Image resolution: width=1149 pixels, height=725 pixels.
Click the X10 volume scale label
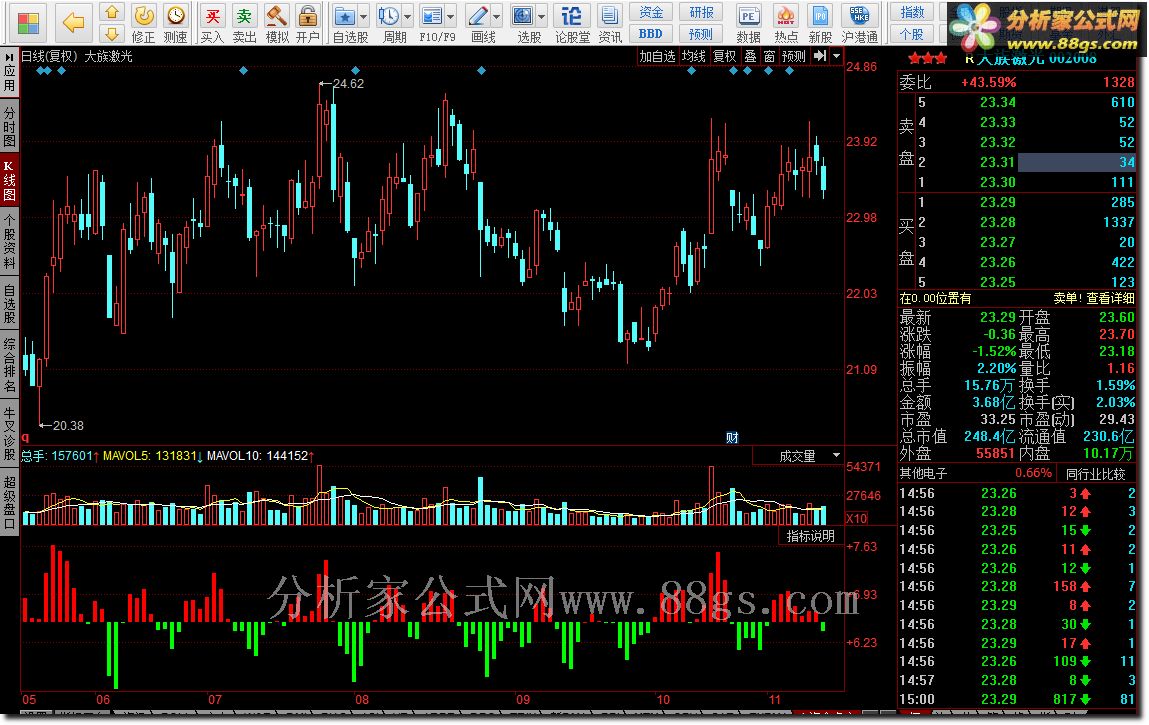(857, 518)
